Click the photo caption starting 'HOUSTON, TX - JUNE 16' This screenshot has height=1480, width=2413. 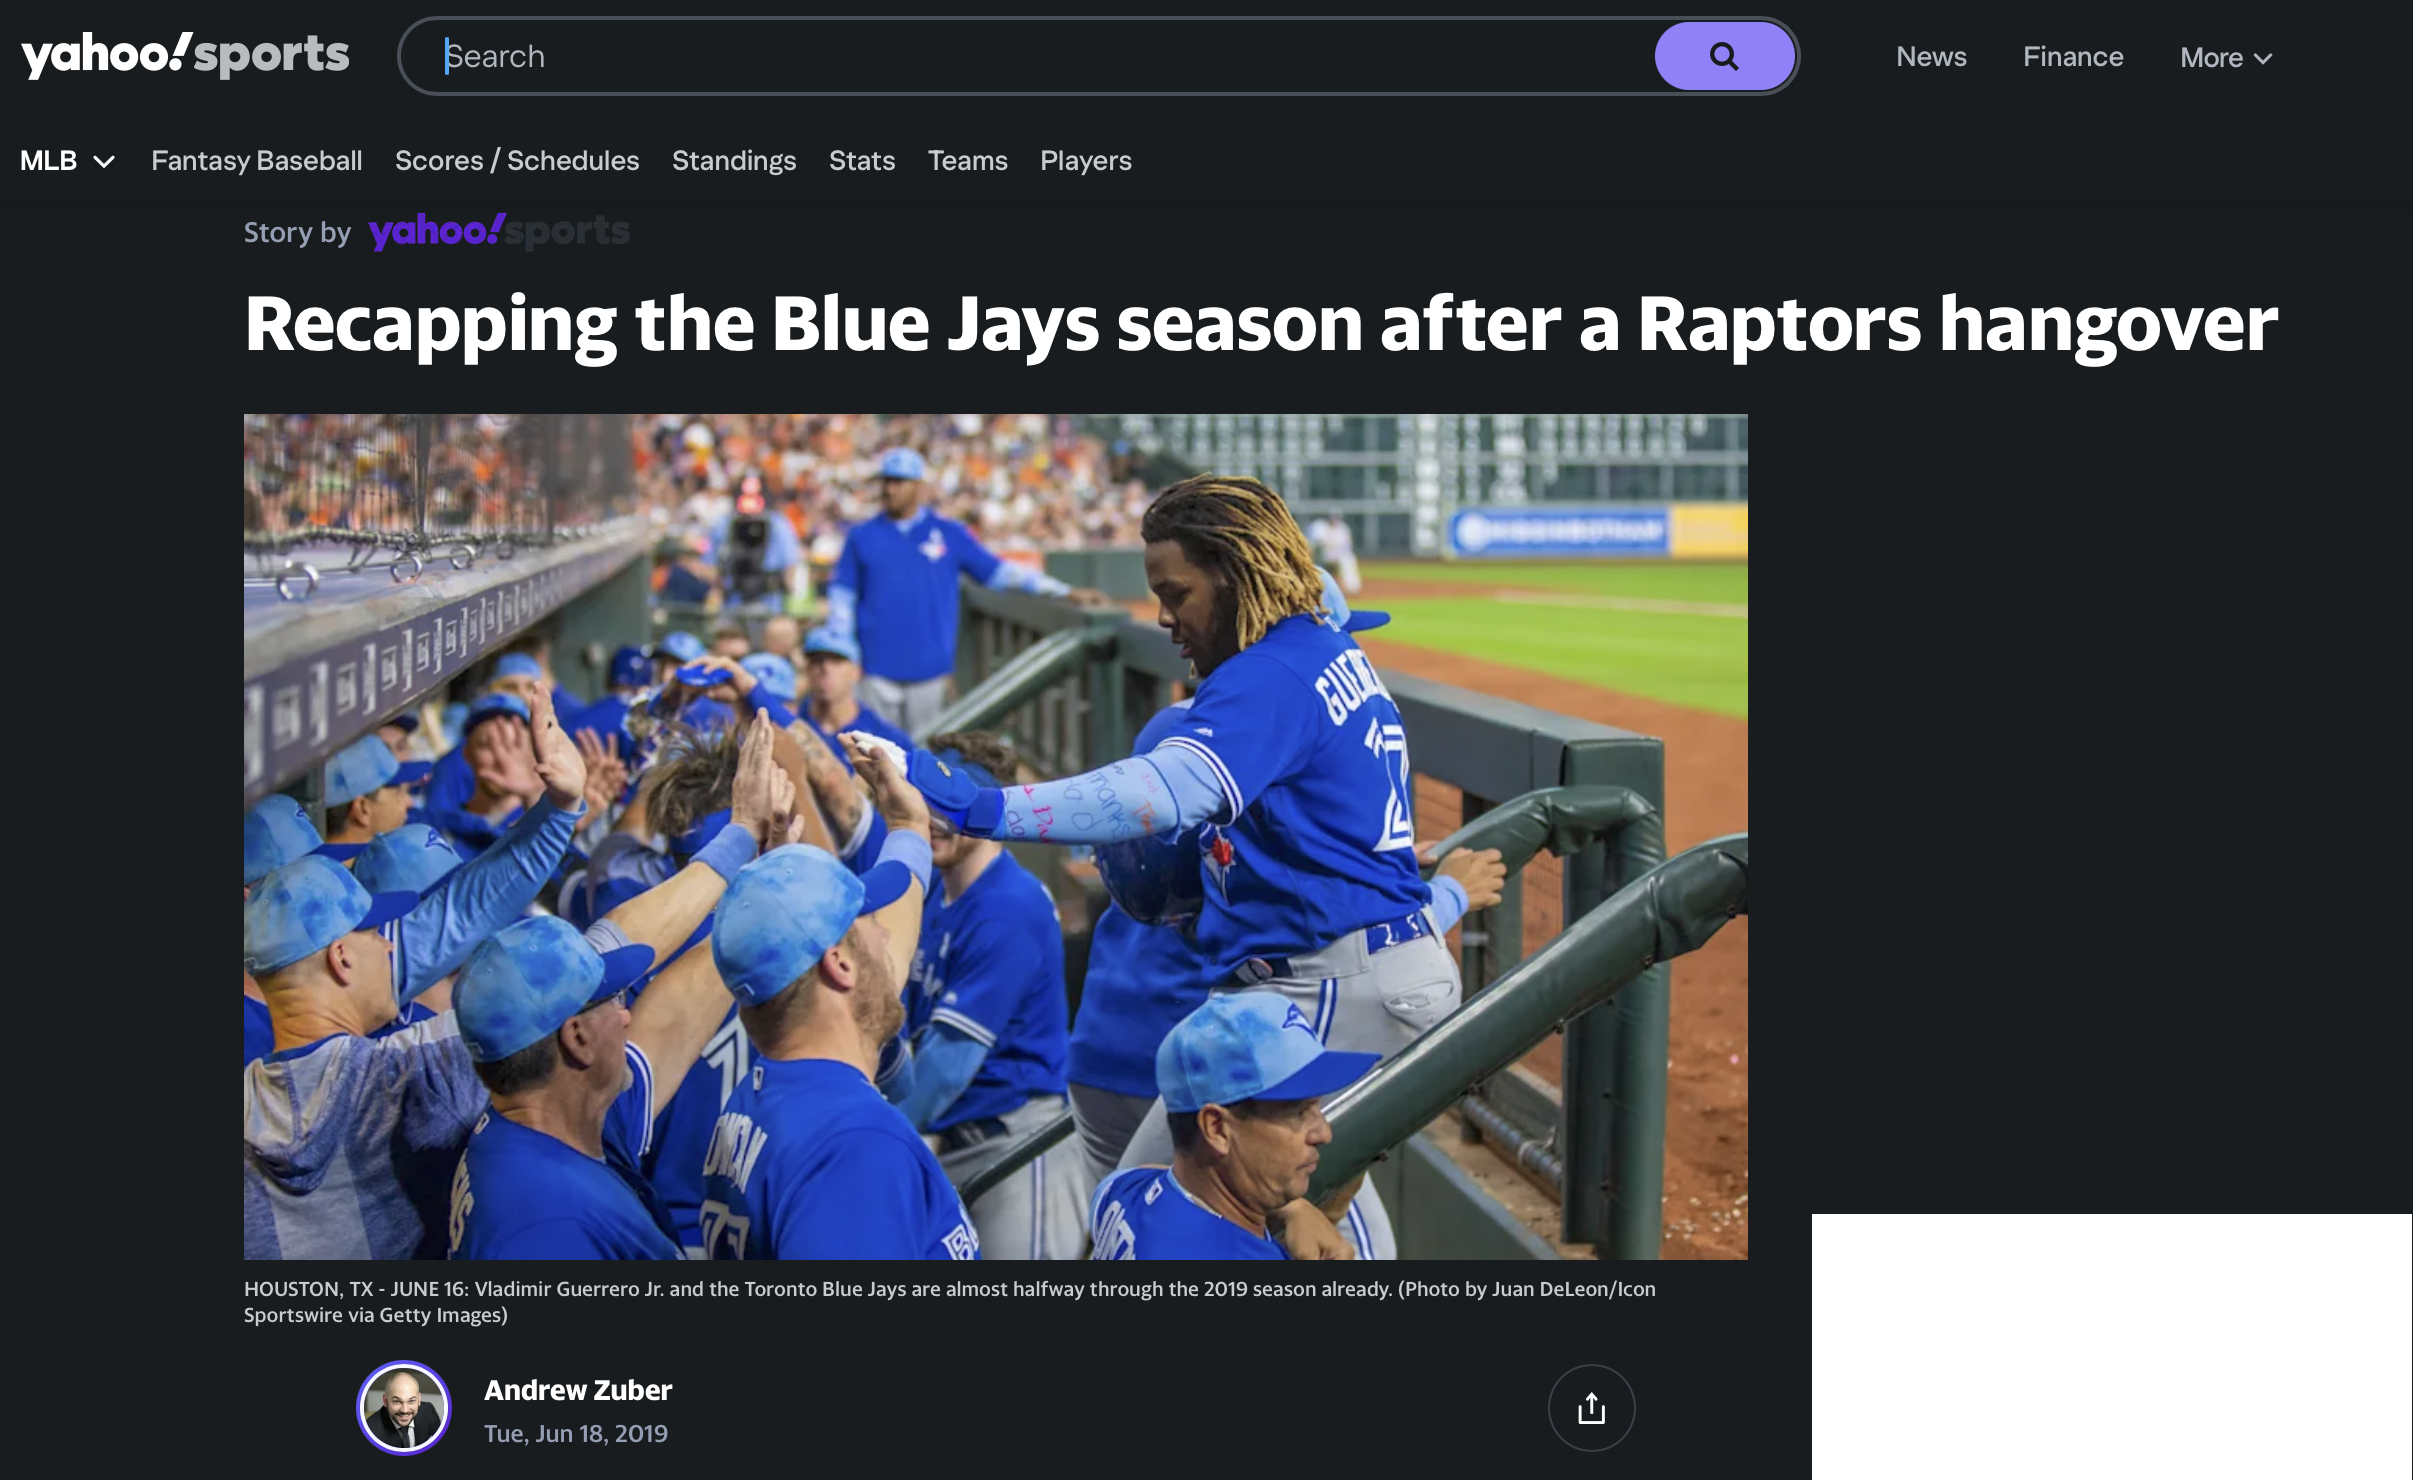(950, 1302)
